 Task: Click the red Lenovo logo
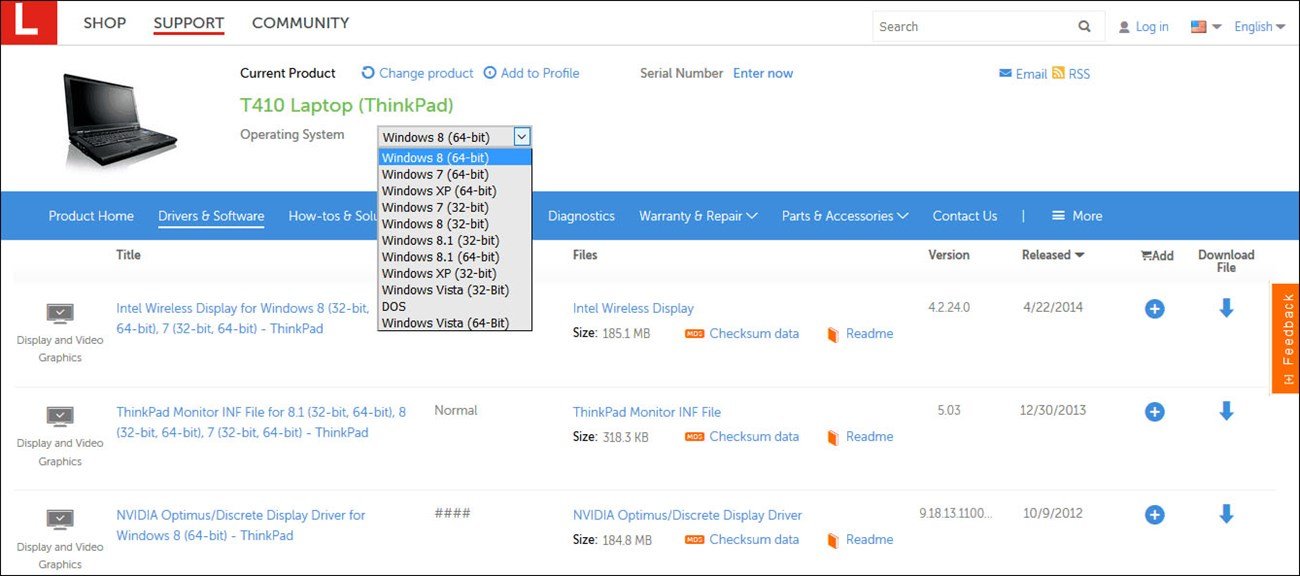(x=29, y=21)
